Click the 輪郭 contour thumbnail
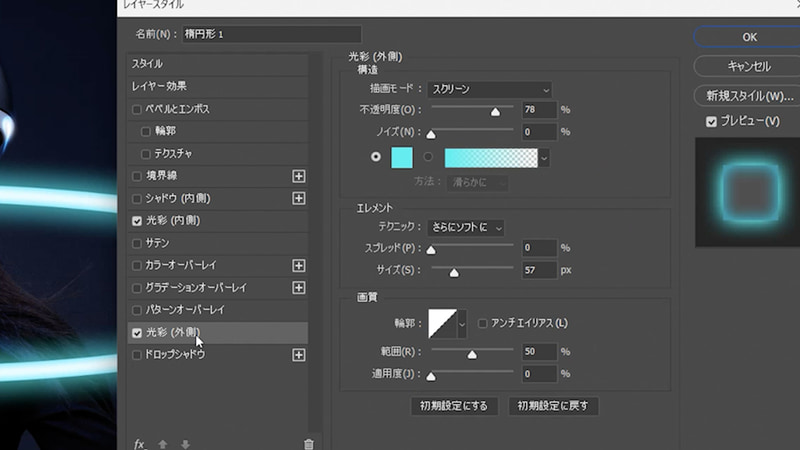The height and width of the screenshot is (450, 800). click(442, 323)
